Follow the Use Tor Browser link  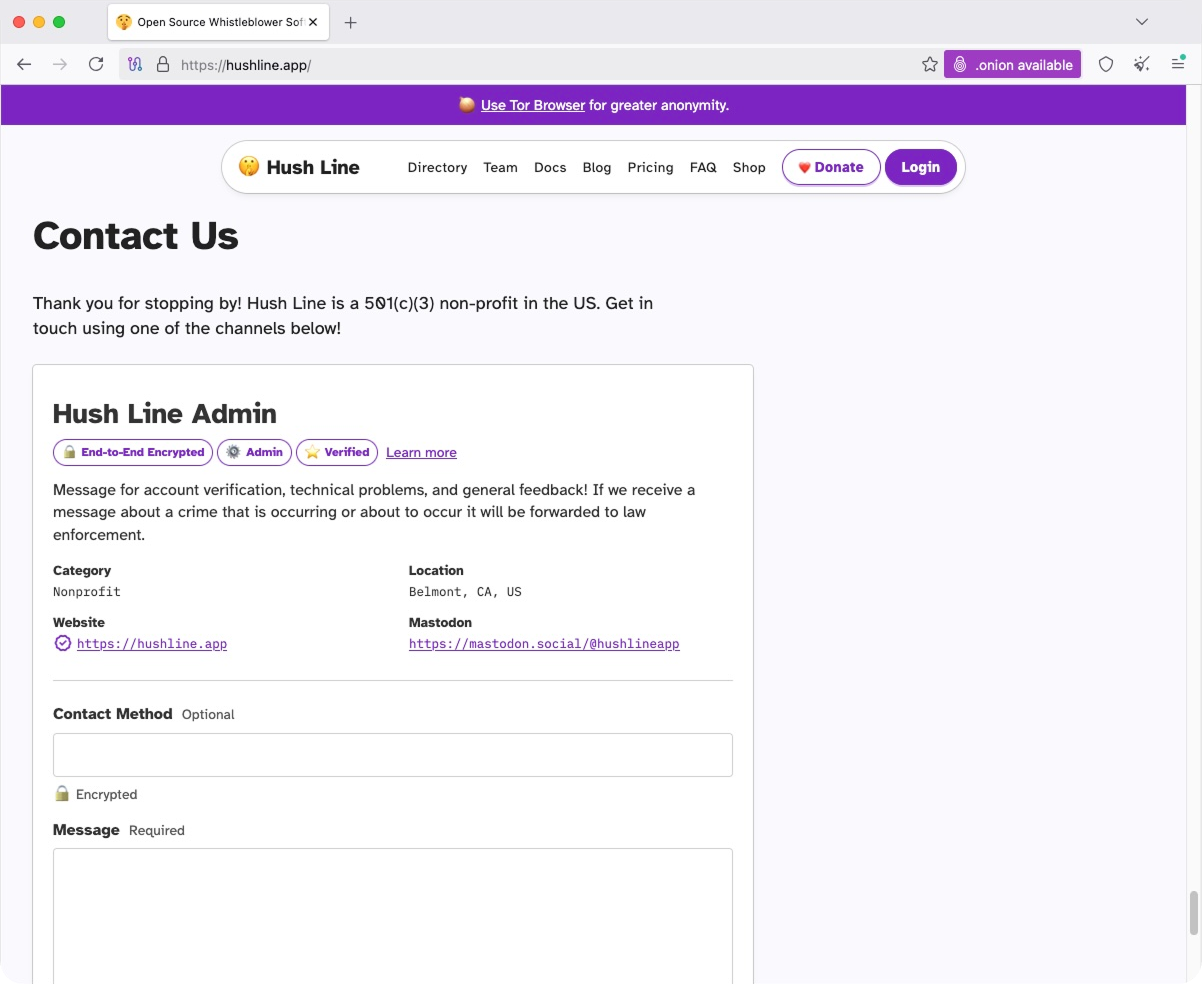(533, 105)
